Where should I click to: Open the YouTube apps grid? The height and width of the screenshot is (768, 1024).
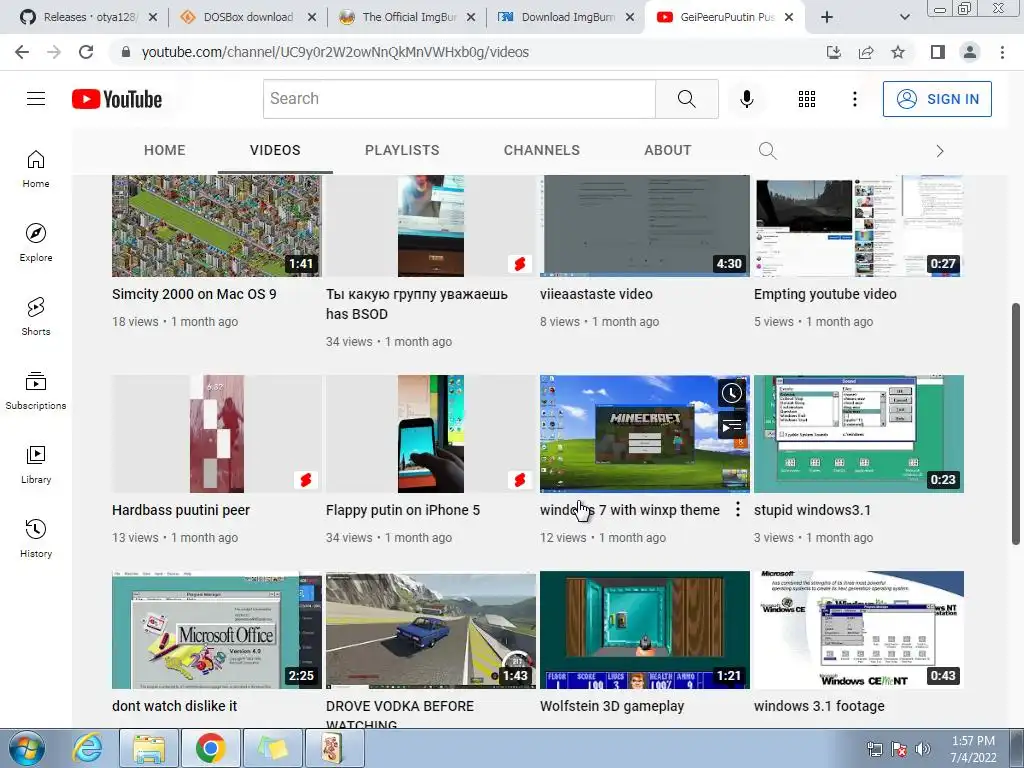pos(807,99)
